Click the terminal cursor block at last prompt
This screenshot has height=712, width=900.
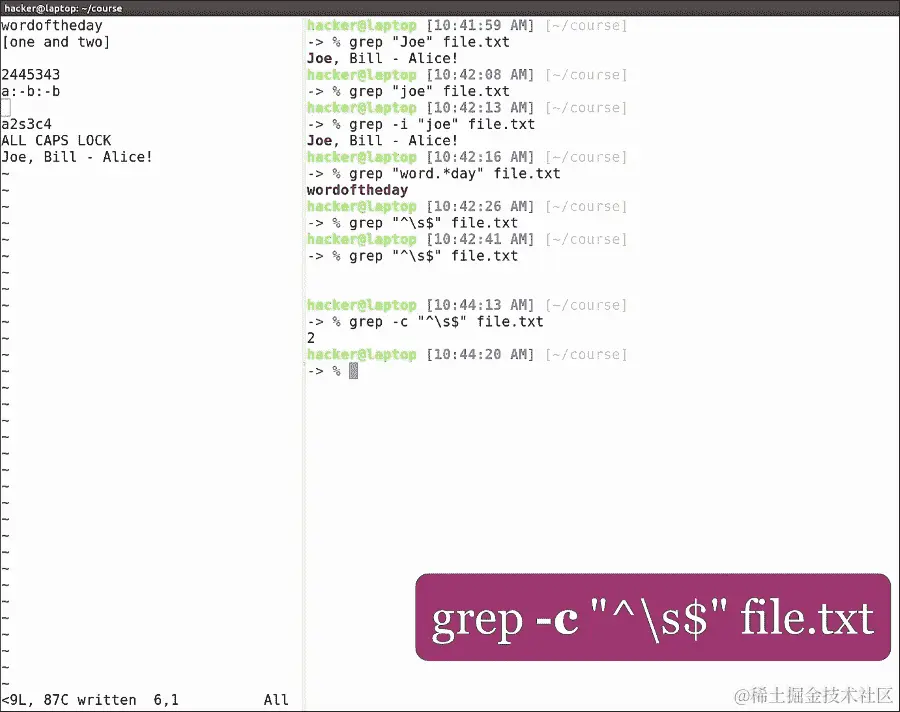coord(354,372)
